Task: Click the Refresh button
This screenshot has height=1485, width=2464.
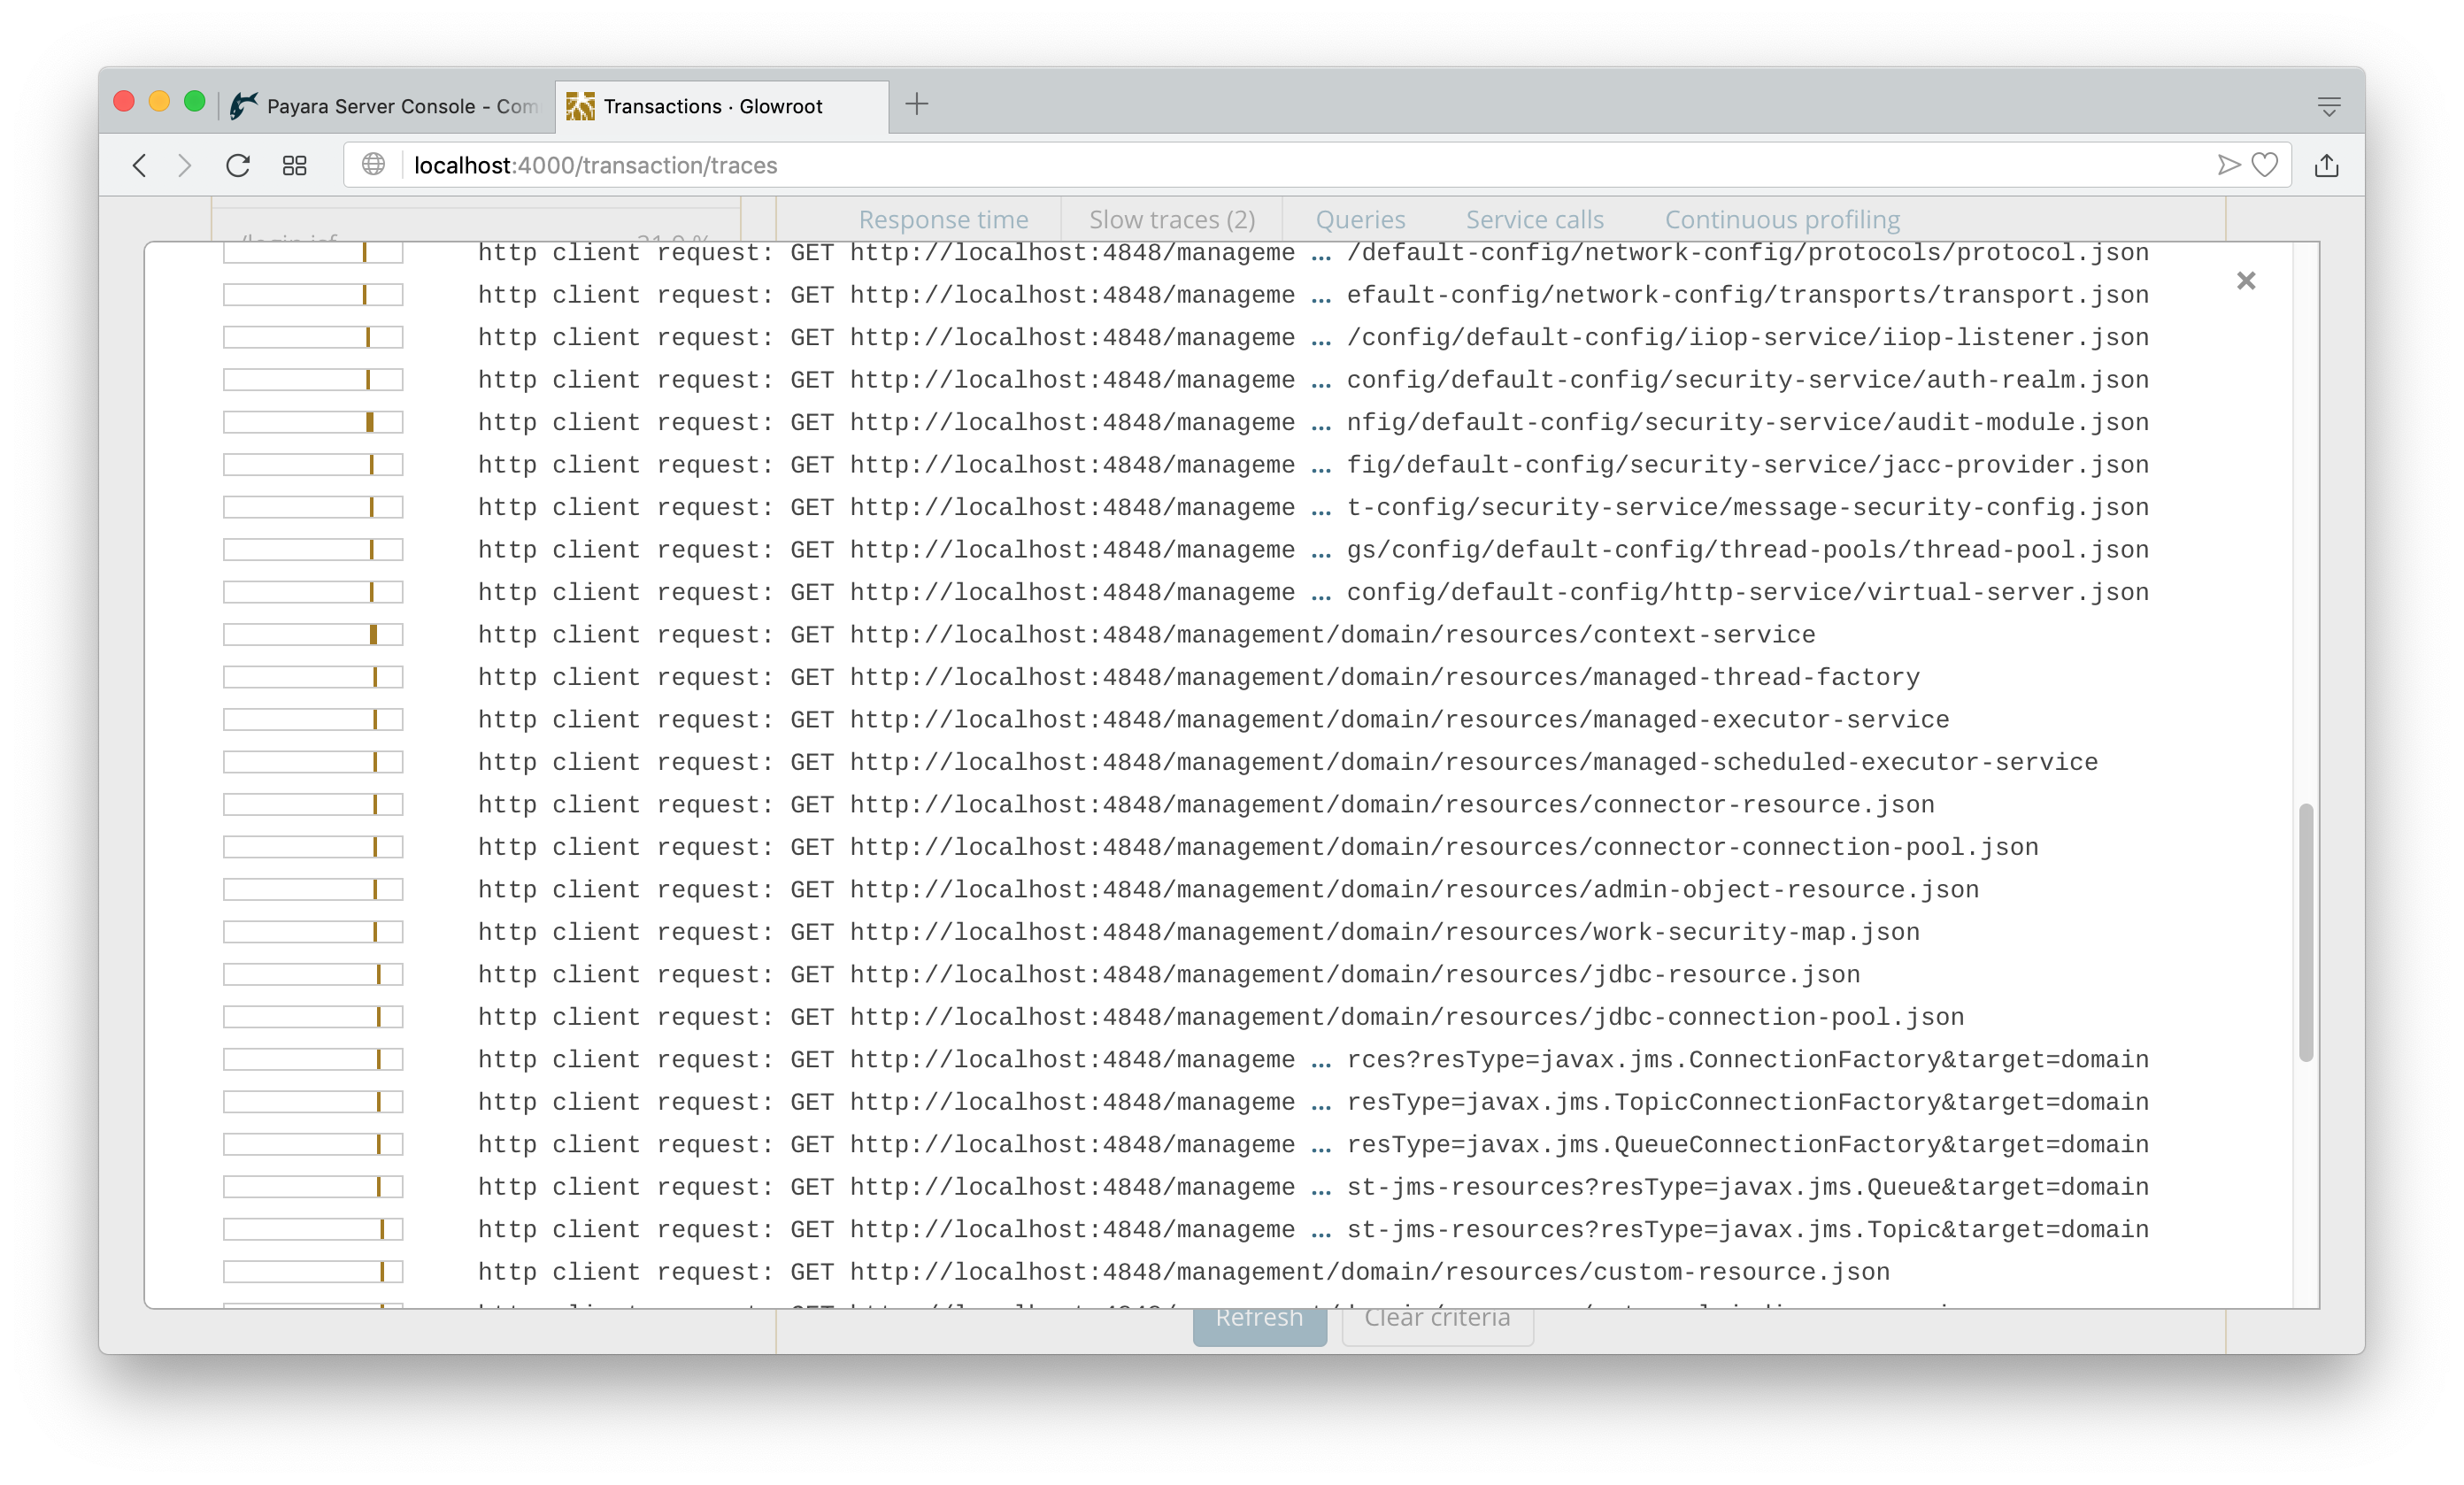Action: point(1259,1317)
